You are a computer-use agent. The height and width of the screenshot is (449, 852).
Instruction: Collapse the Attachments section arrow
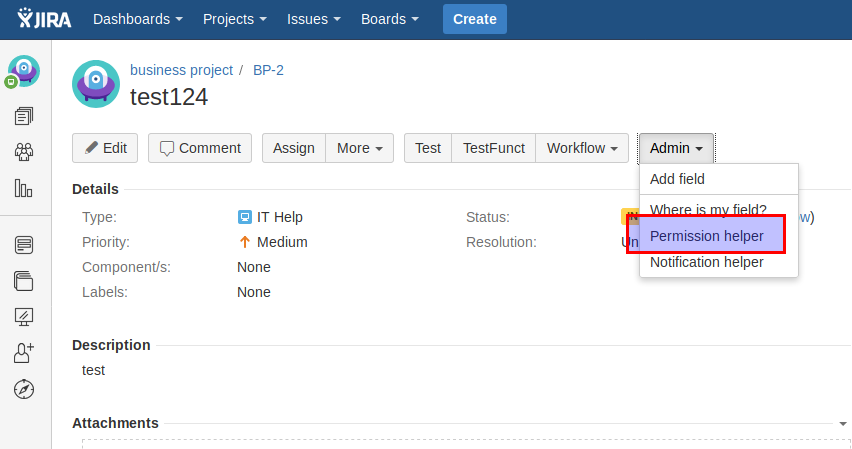coord(842,423)
